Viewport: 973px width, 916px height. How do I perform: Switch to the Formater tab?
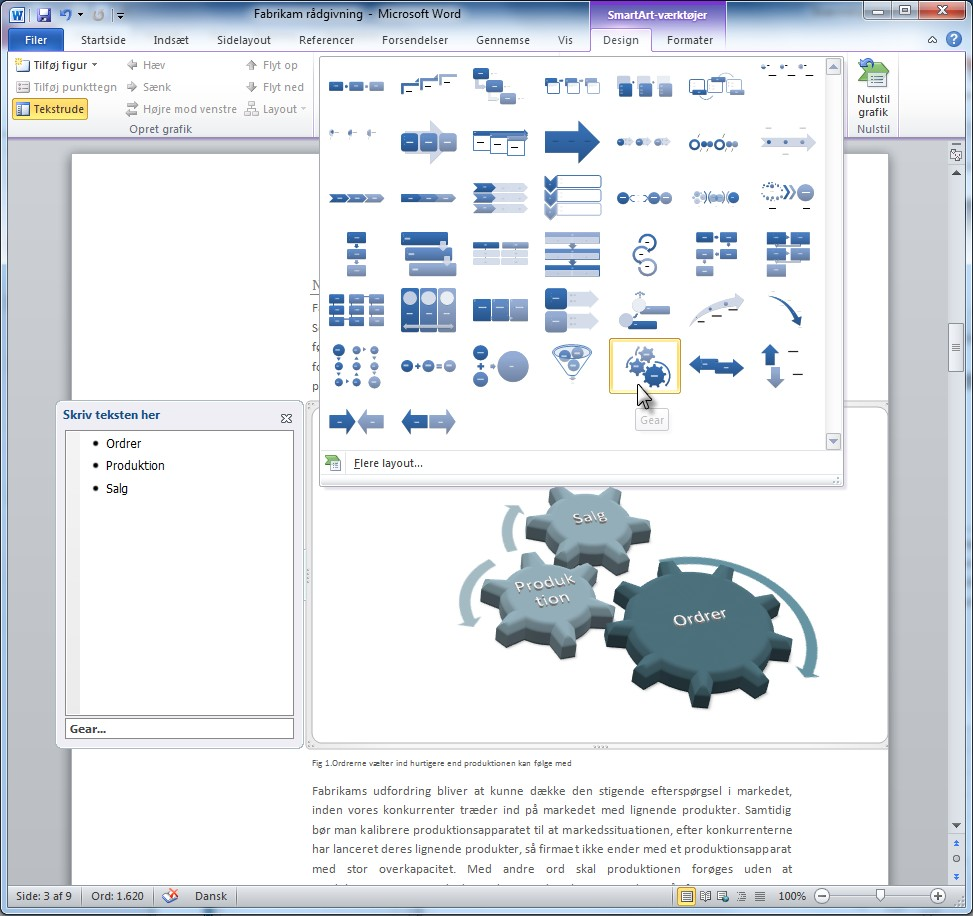pyautogui.click(x=689, y=40)
